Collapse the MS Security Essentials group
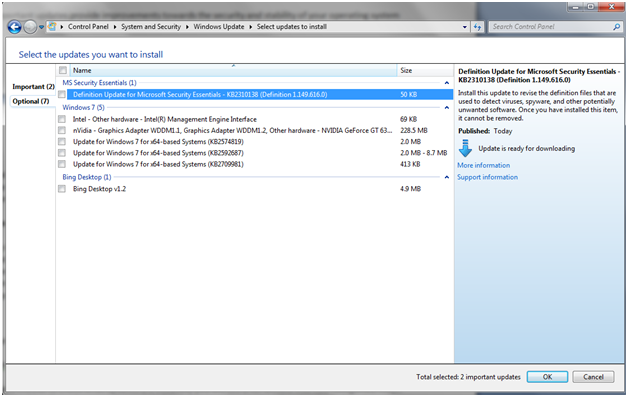 click(447, 83)
